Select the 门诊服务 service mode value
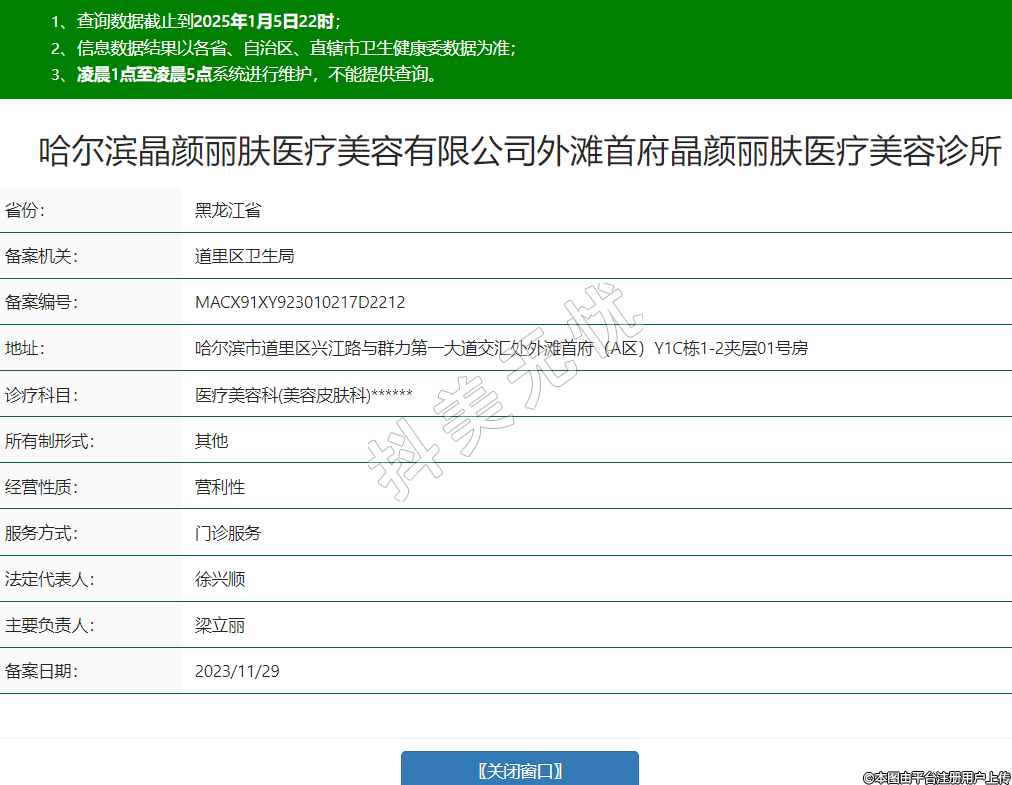This screenshot has height=785, width=1012. 228,533
